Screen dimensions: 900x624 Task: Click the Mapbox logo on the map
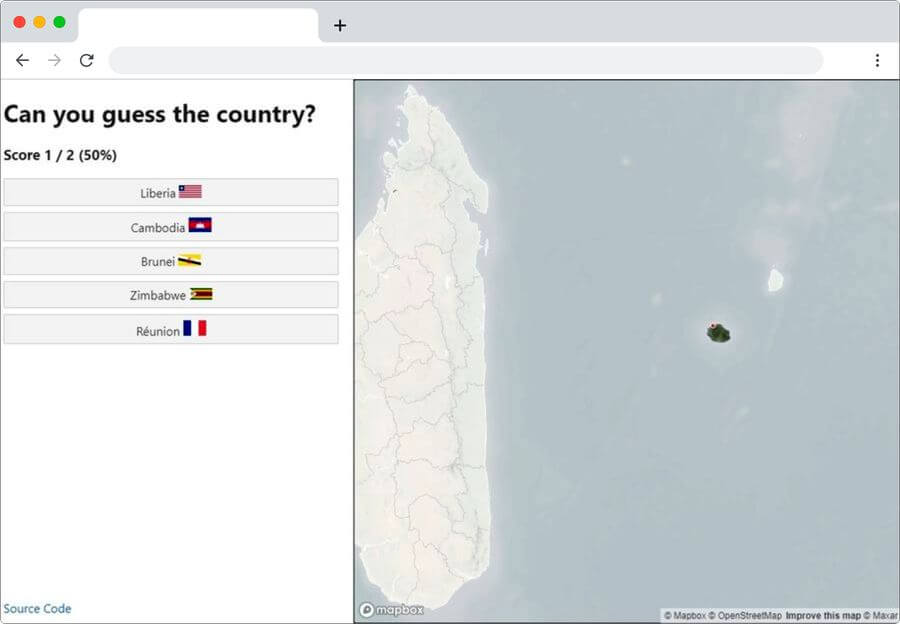(x=391, y=610)
